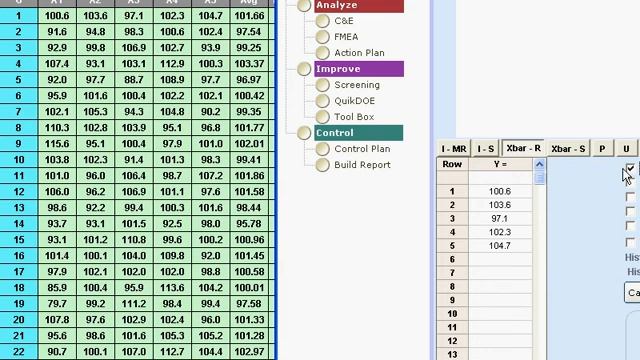Click cell 88.7 in row 5
640x360 pixels.
point(133,80)
